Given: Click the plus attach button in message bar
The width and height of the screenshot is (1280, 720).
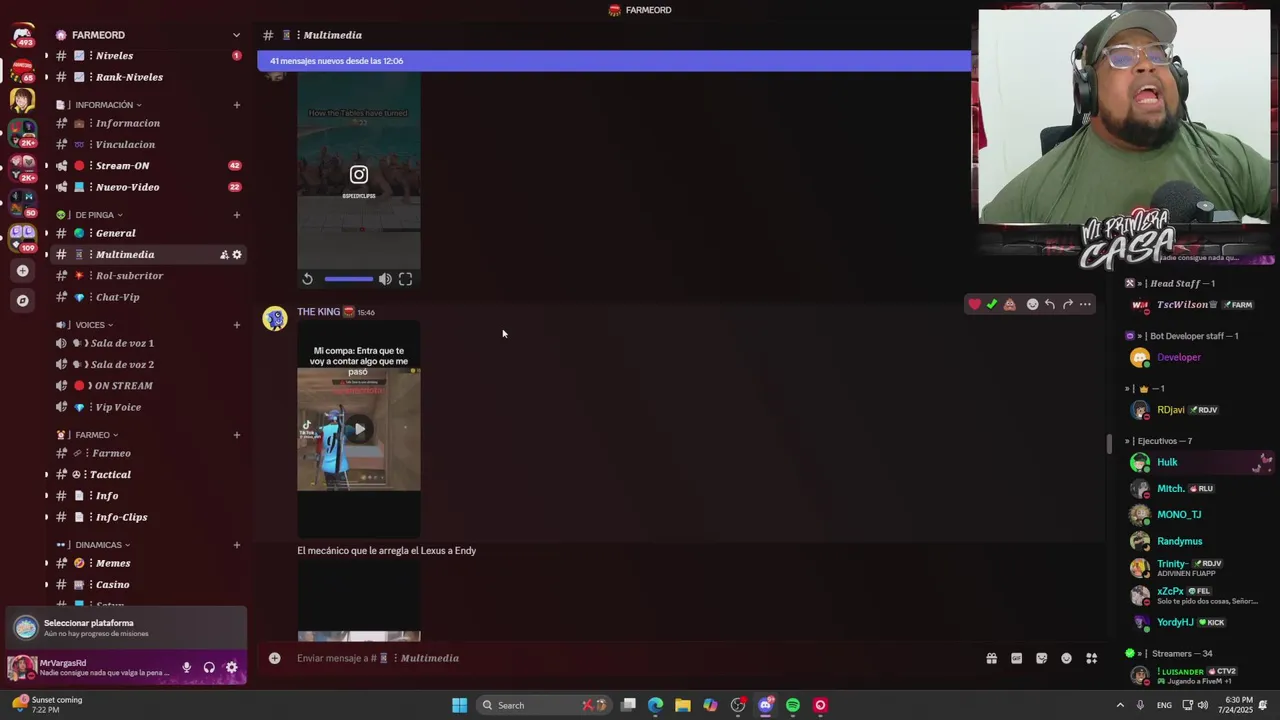Looking at the screenshot, I should [274, 658].
